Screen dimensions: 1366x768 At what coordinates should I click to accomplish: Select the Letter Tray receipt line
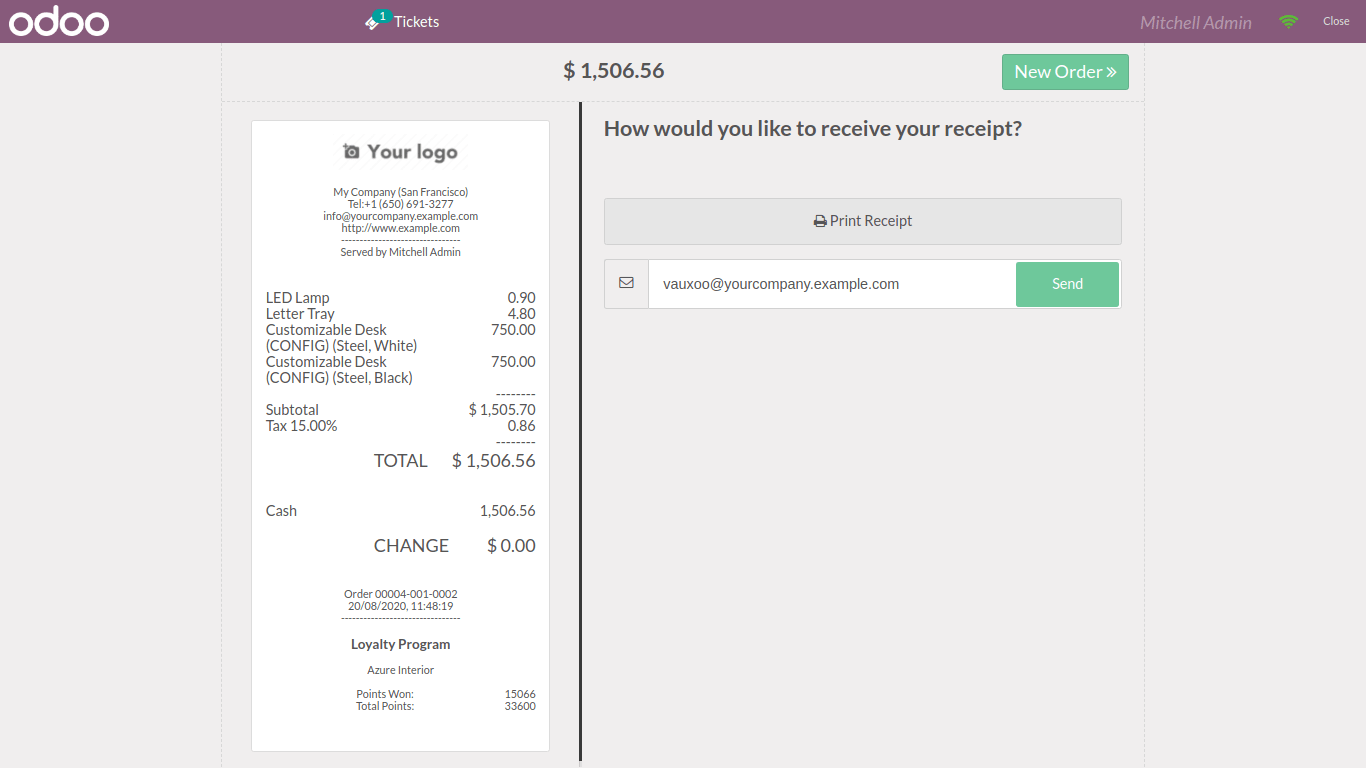[401, 314]
